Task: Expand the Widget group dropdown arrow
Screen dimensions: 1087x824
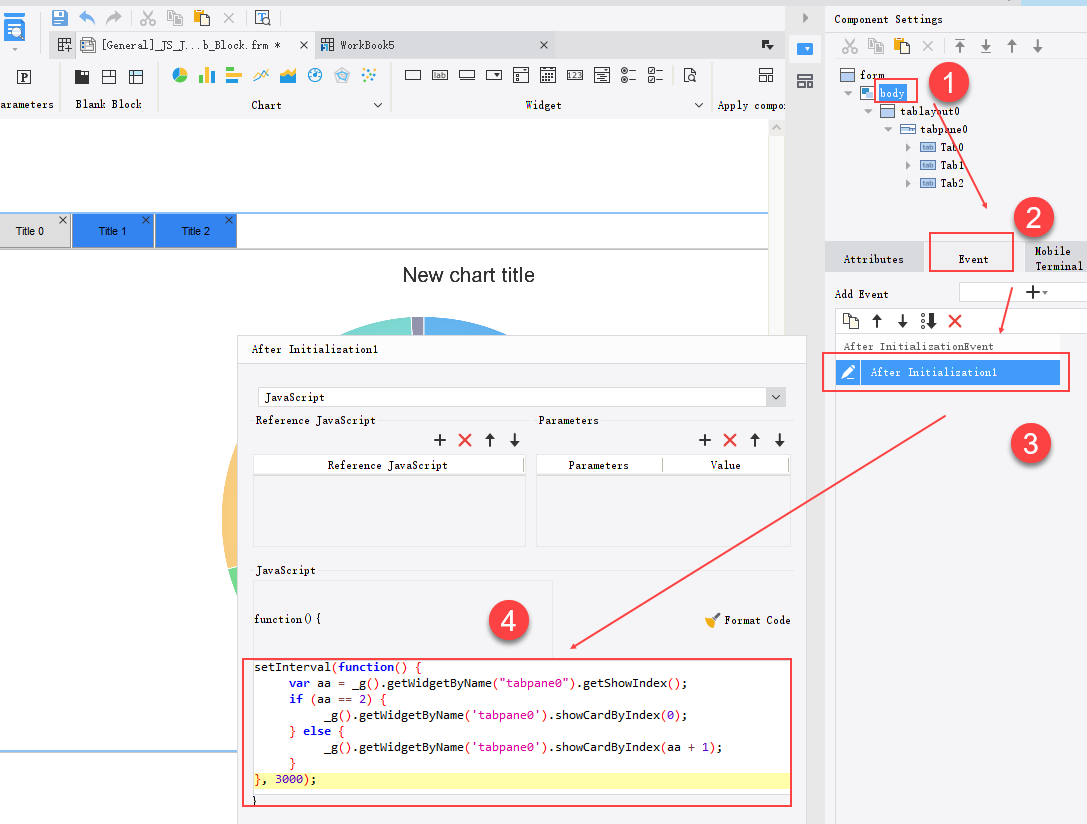Action: point(699,105)
